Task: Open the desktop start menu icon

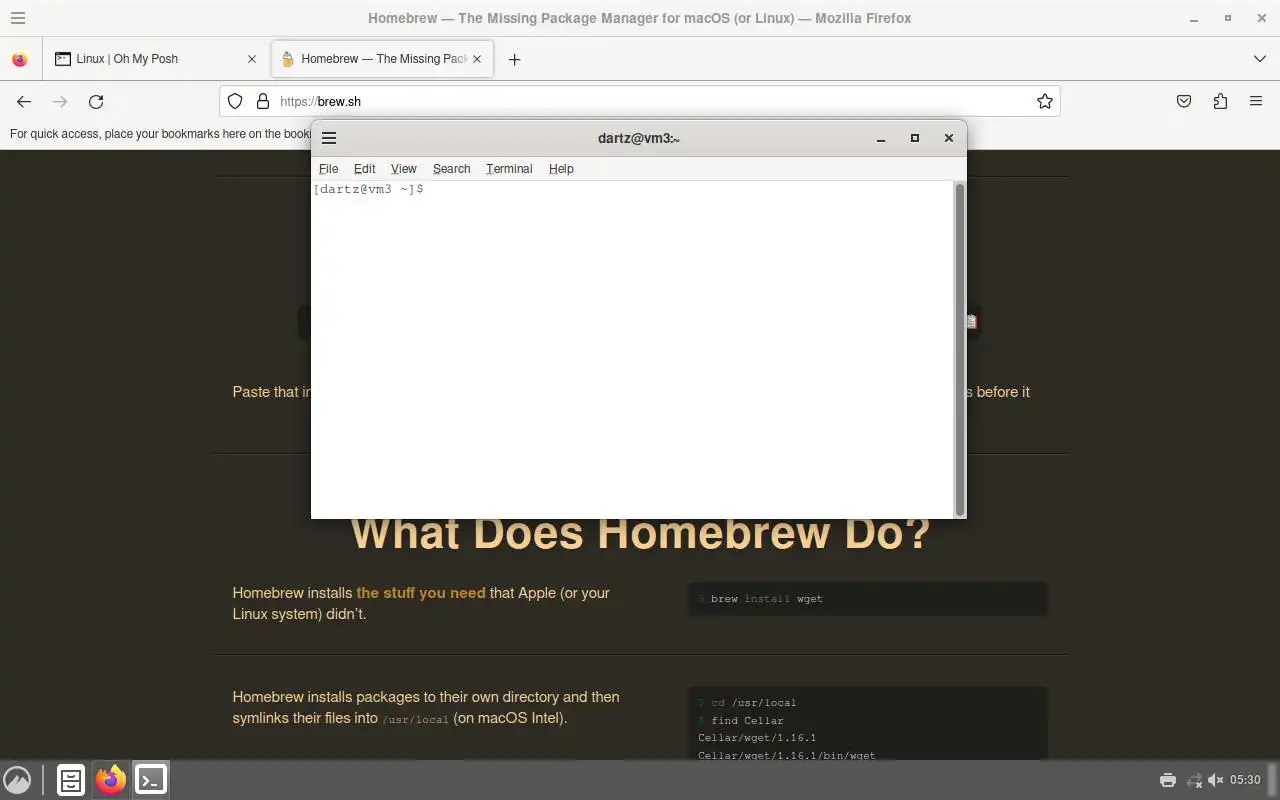Action: tap(17, 780)
